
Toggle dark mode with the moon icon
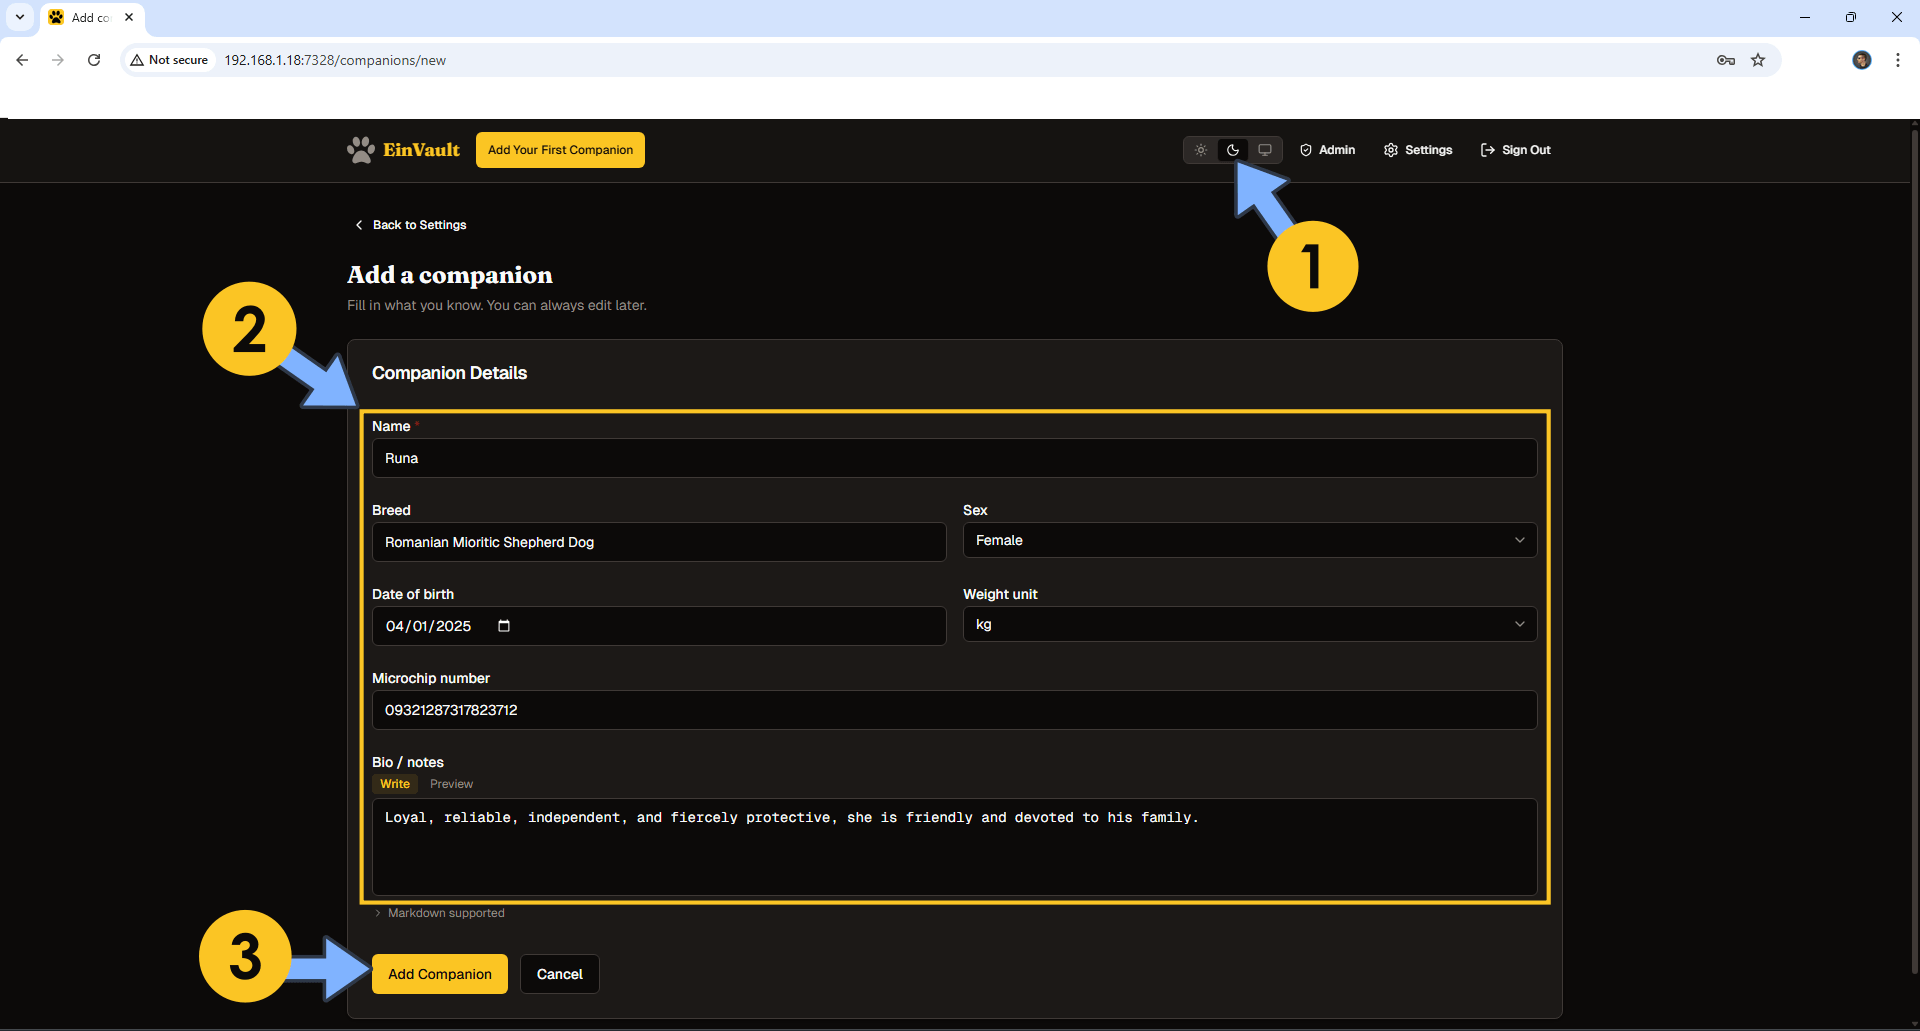pos(1232,150)
